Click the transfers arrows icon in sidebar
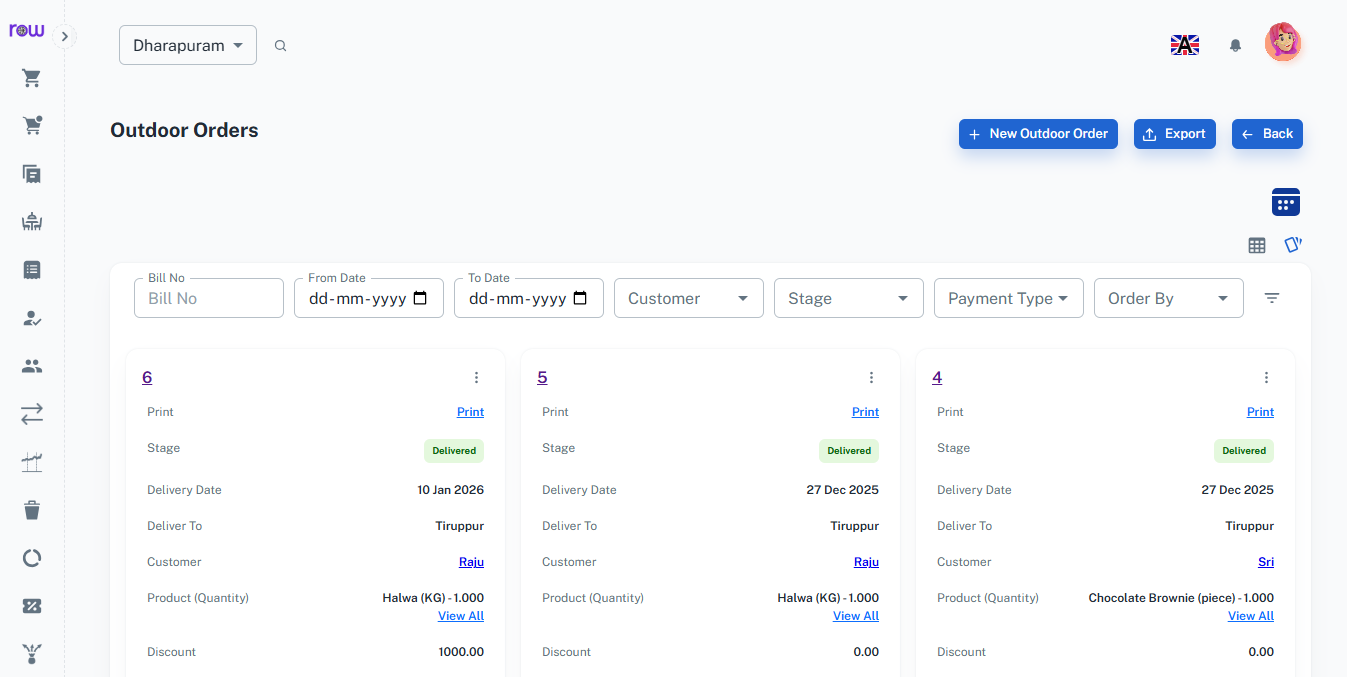 31,413
